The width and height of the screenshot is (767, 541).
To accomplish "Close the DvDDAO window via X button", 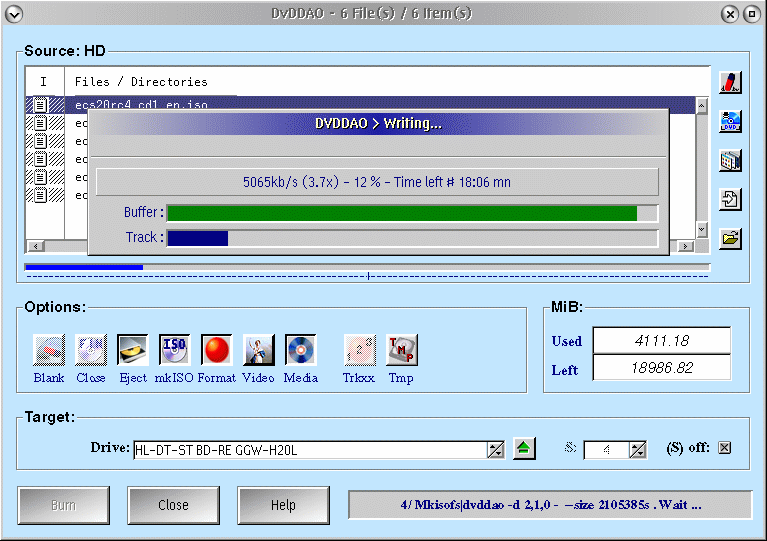I will coord(730,14).
